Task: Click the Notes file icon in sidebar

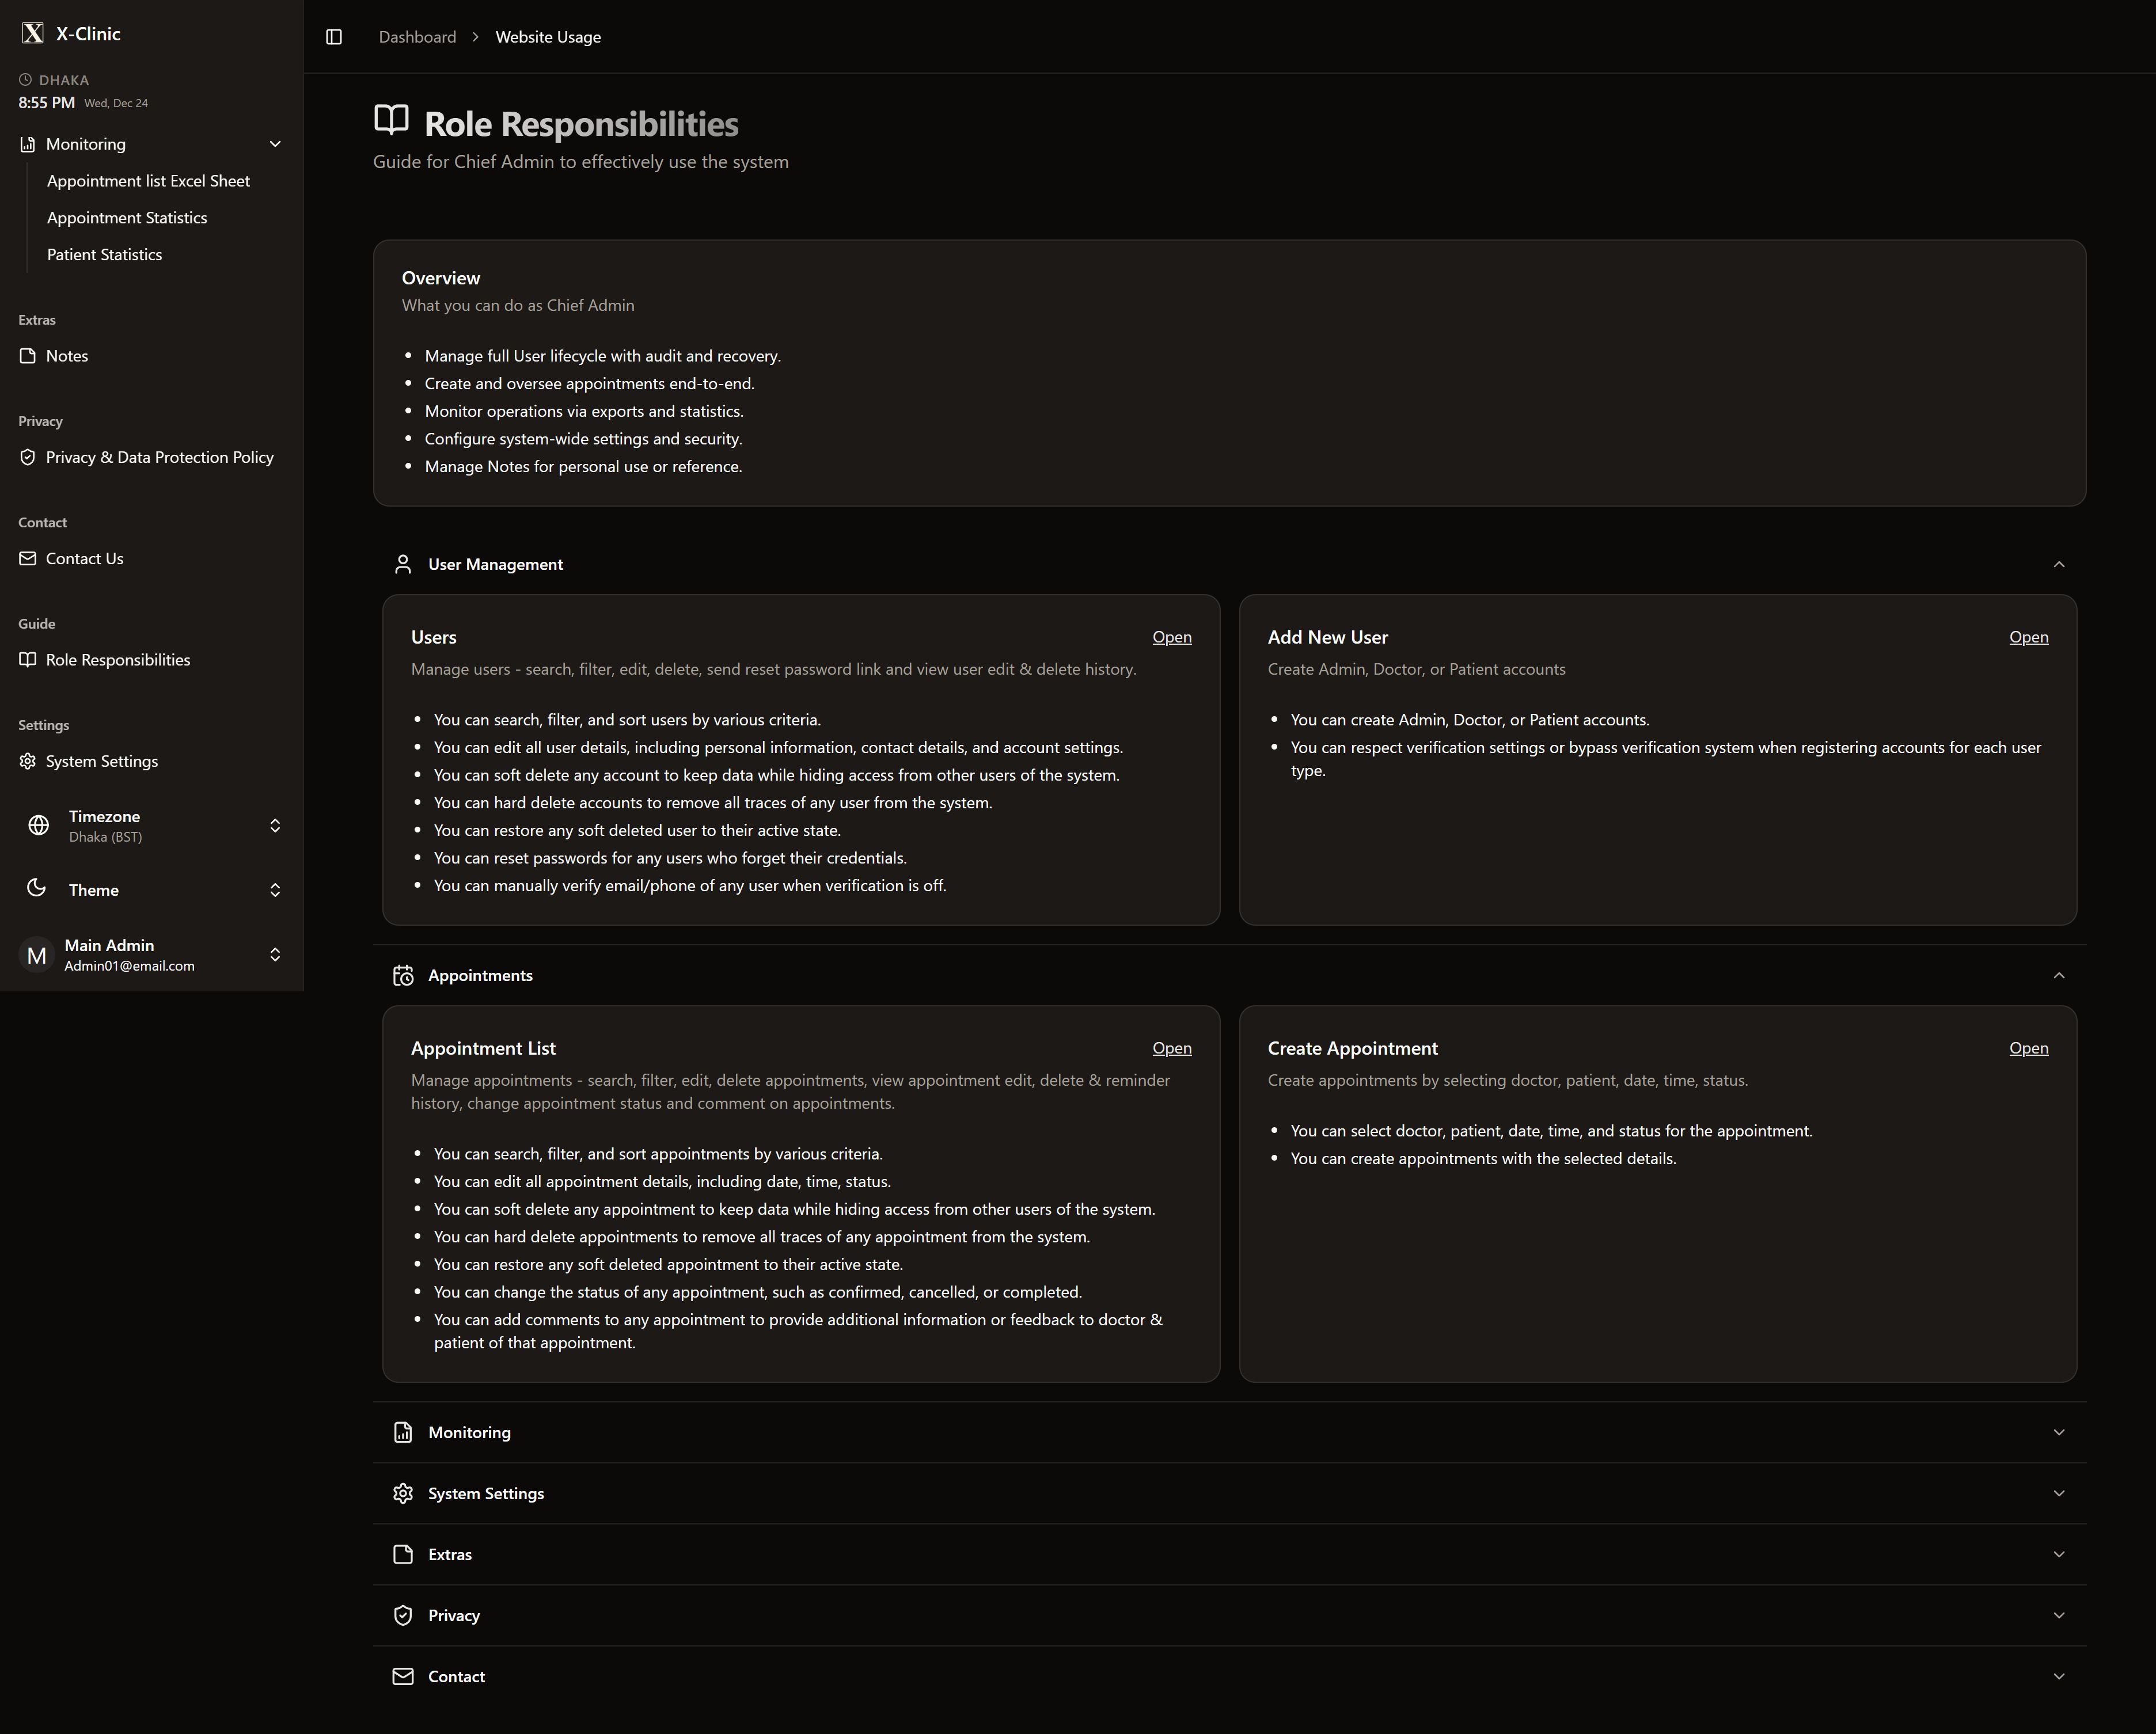Action: coord(28,356)
